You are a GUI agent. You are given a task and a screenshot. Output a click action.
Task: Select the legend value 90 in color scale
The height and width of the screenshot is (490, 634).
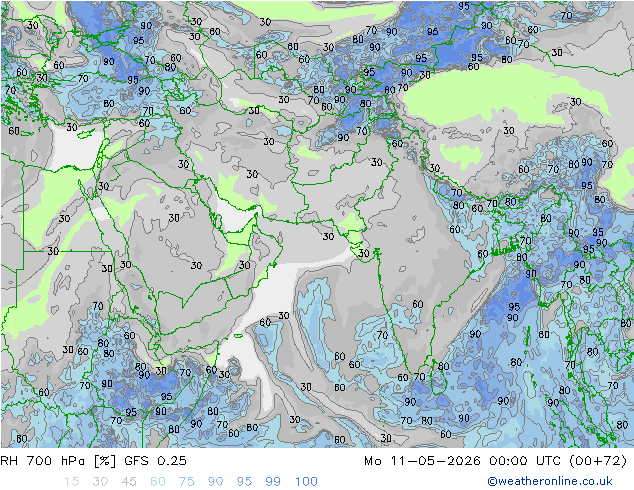click(x=215, y=481)
